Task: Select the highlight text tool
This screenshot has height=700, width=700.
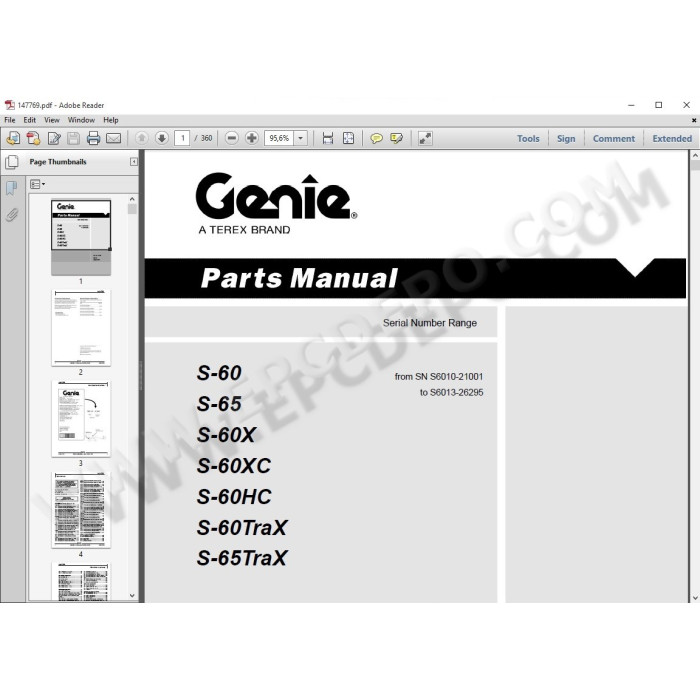Action: coord(396,138)
